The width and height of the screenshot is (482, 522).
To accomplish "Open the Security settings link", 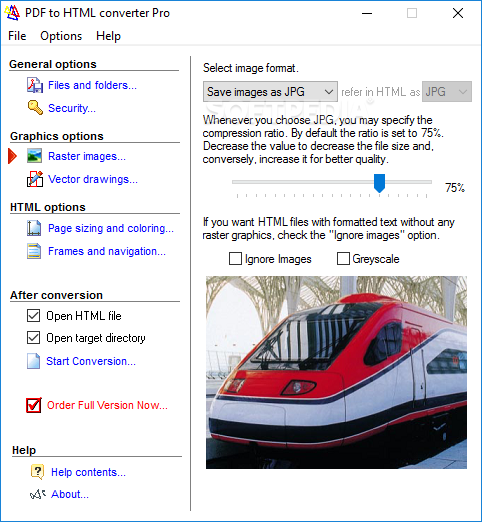I will pos(72,108).
